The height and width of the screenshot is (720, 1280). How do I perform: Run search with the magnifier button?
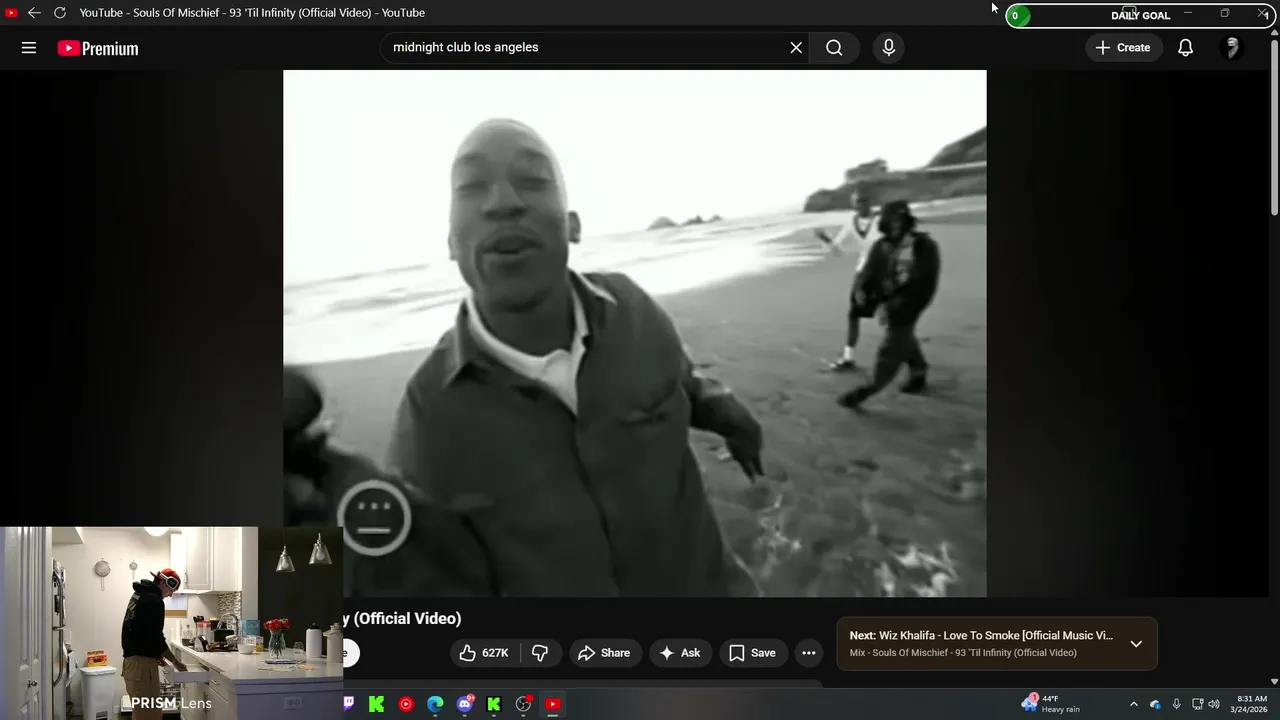click(x=834, y=48)
